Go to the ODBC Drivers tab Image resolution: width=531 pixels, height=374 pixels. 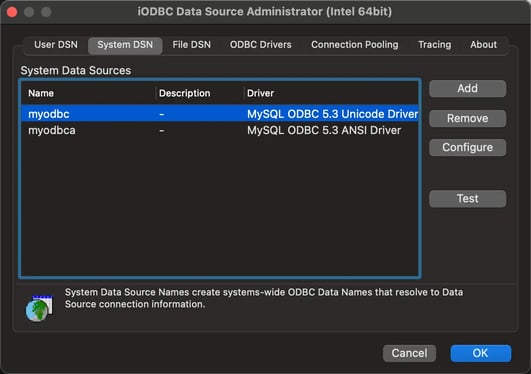click(x=260, y=45)
